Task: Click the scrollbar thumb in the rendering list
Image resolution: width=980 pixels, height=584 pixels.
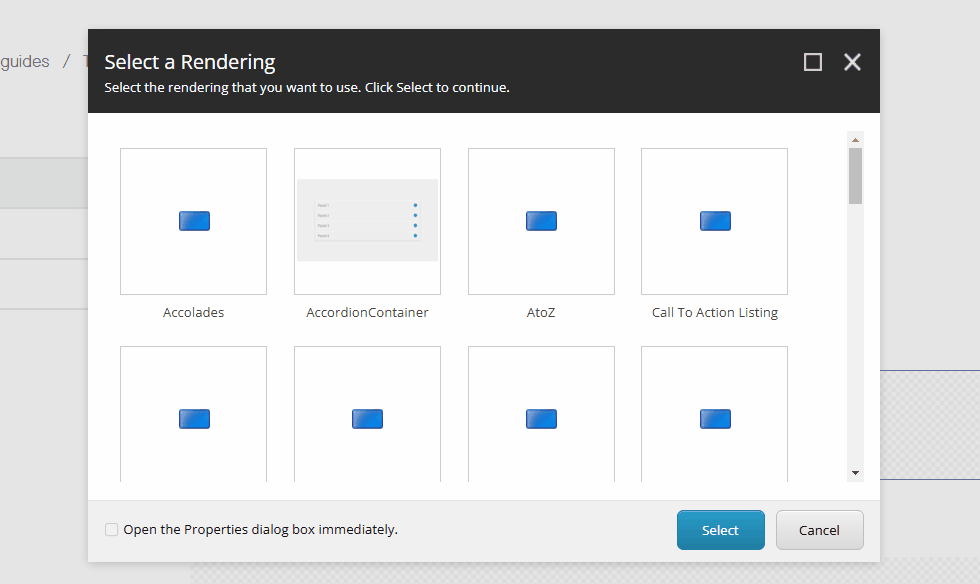Action: coord(855,175)
